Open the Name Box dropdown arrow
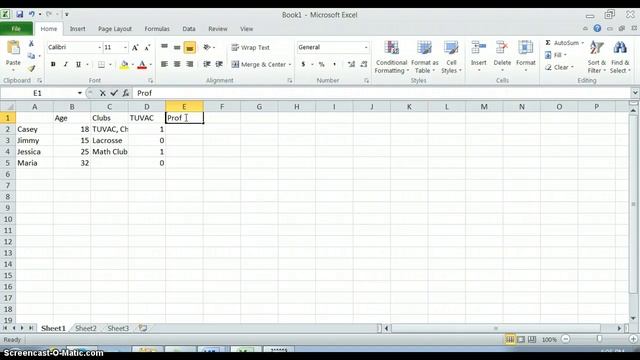Viewport: 640px width, 360px height. [80, 93]
